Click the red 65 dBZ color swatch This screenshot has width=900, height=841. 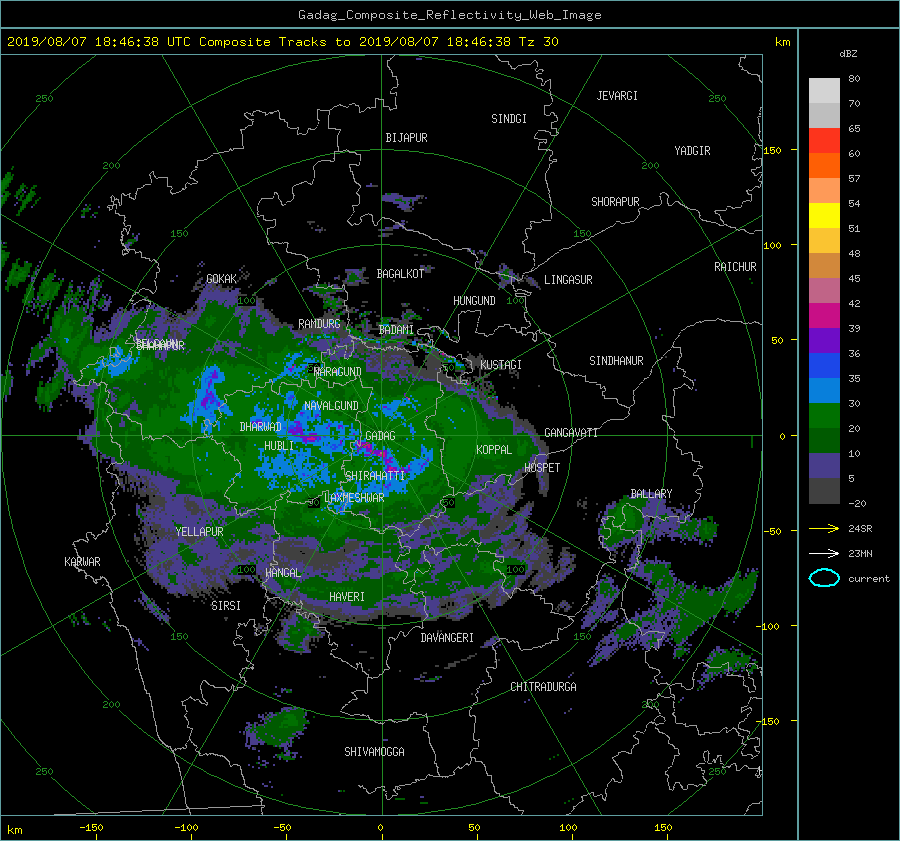[824, 140]
